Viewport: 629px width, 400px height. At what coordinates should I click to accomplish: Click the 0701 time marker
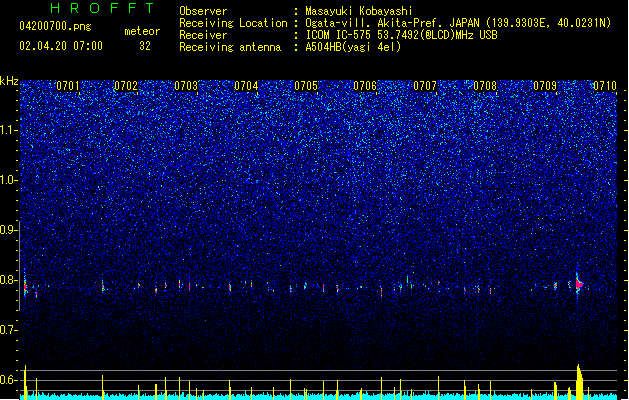tap(68, 86)
